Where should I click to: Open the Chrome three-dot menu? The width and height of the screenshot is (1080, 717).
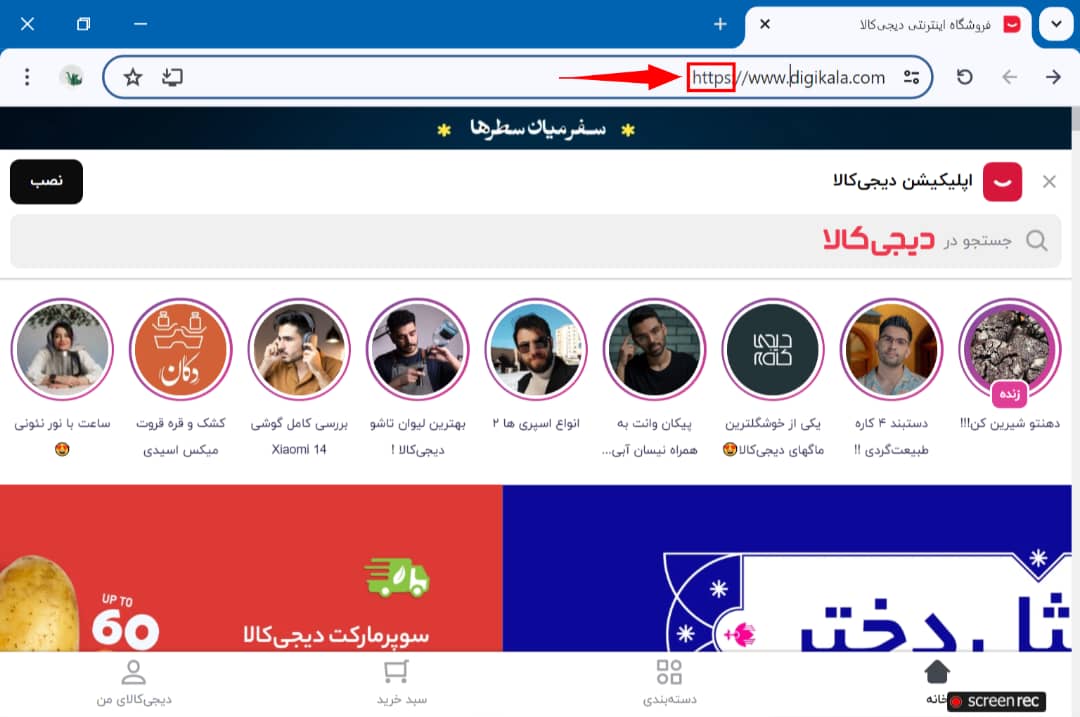(27, 77)
